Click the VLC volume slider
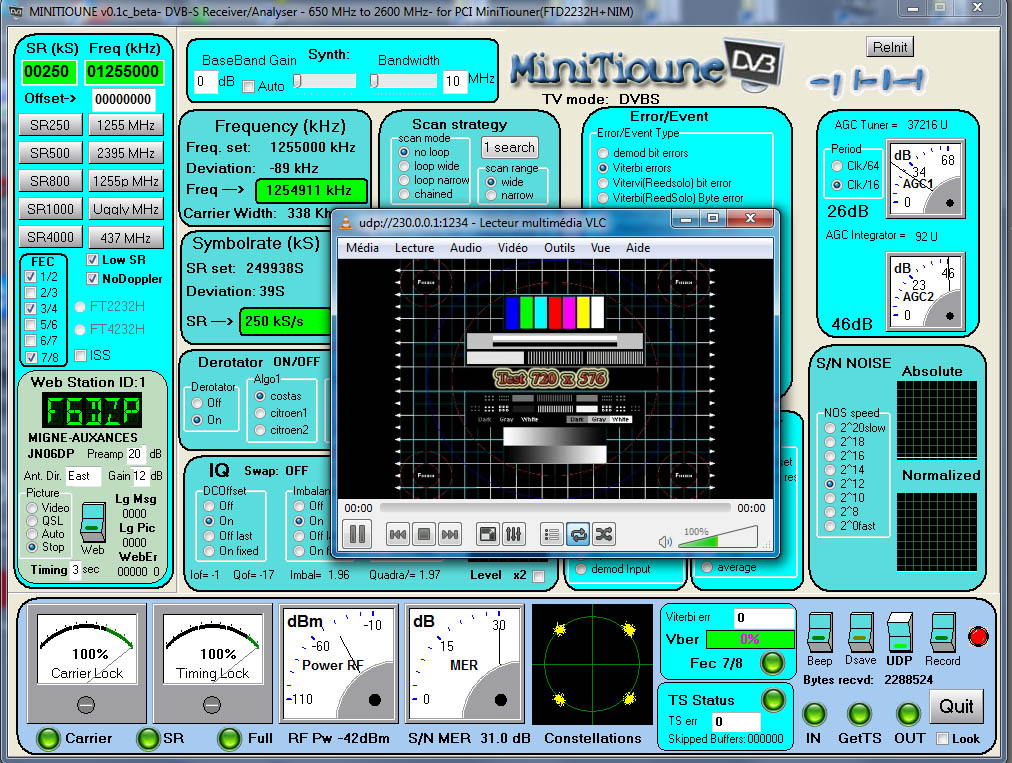Image resolution: width=1012 pixels, height=763 pixels. click(x=718, y=537)
